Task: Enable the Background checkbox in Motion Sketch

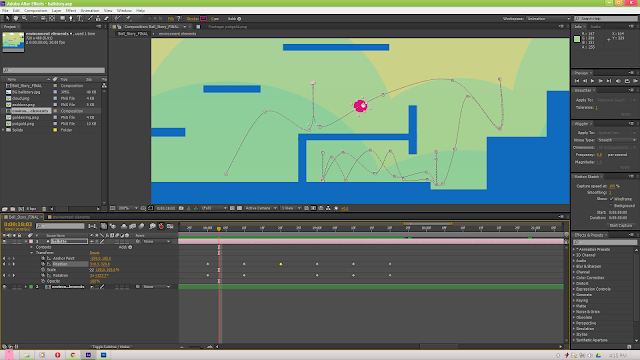Action: click(x=611, y=206)
